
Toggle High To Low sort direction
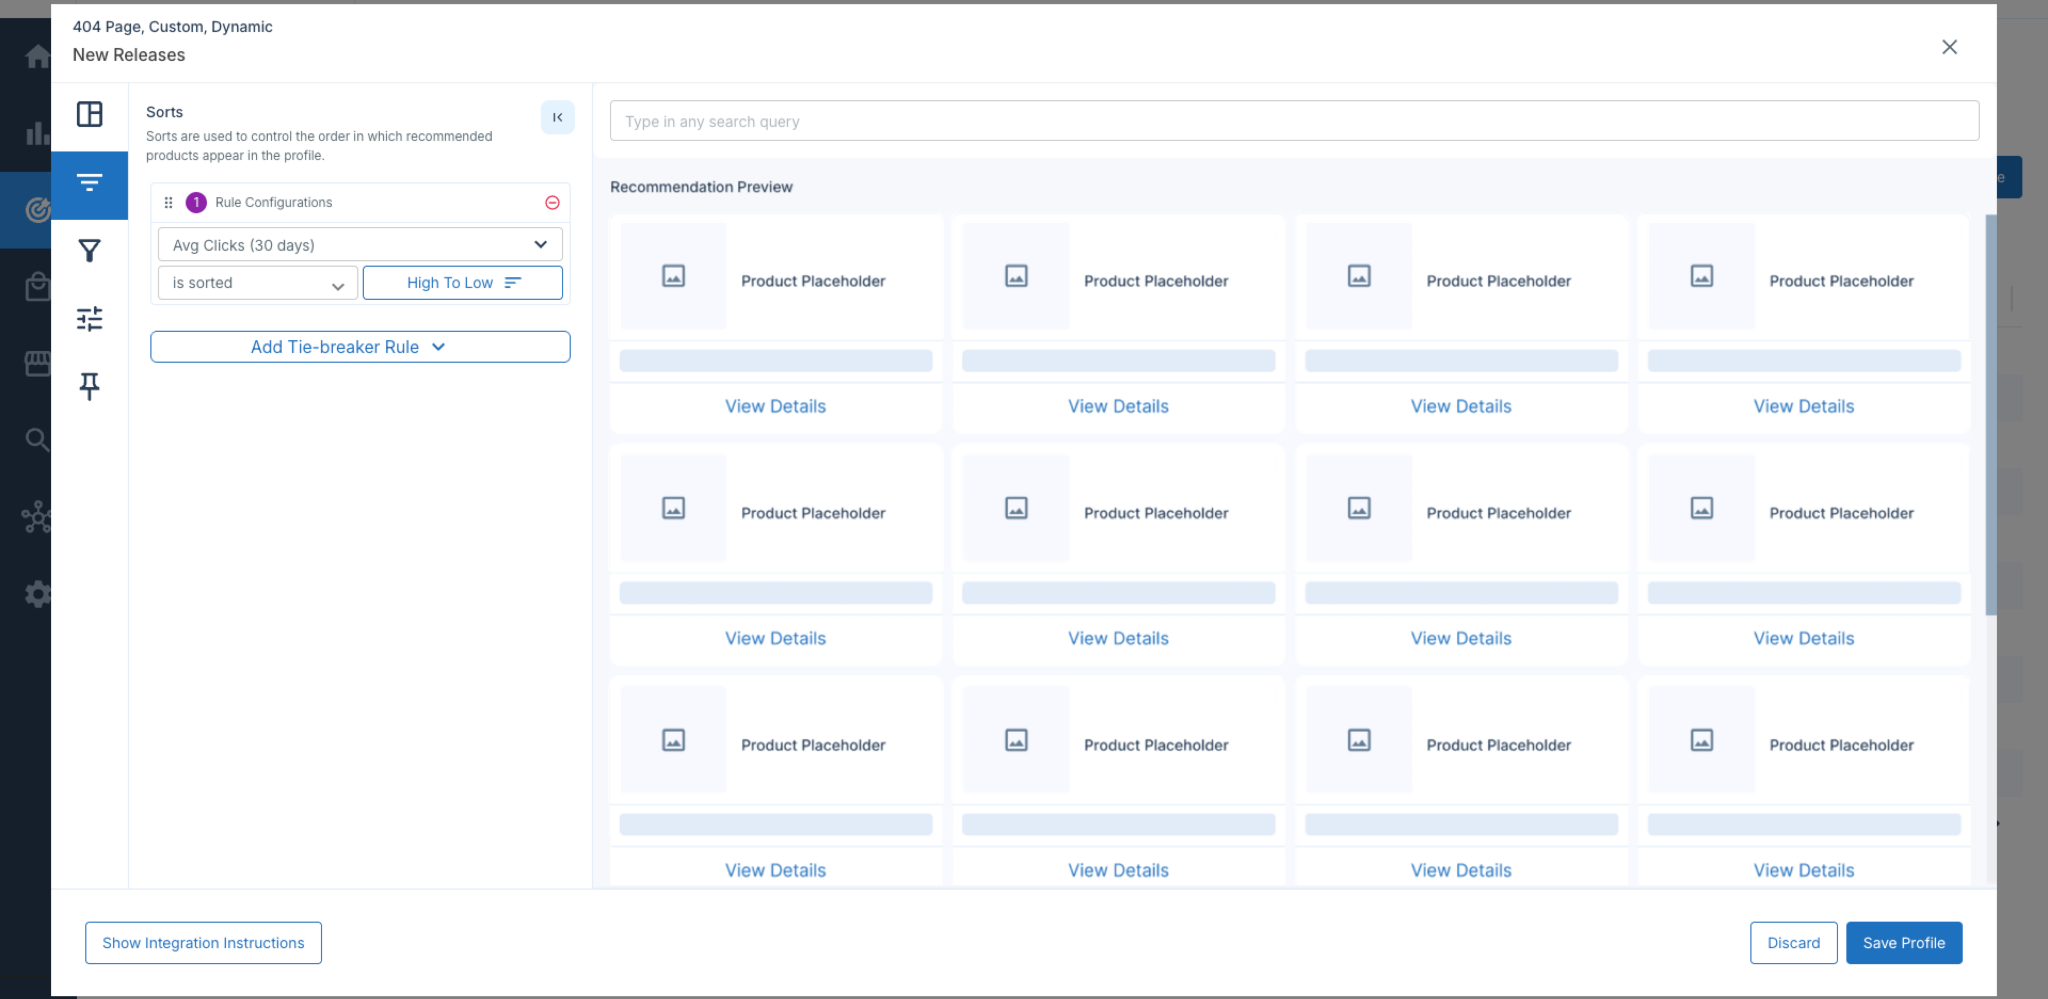pos(463,283)
